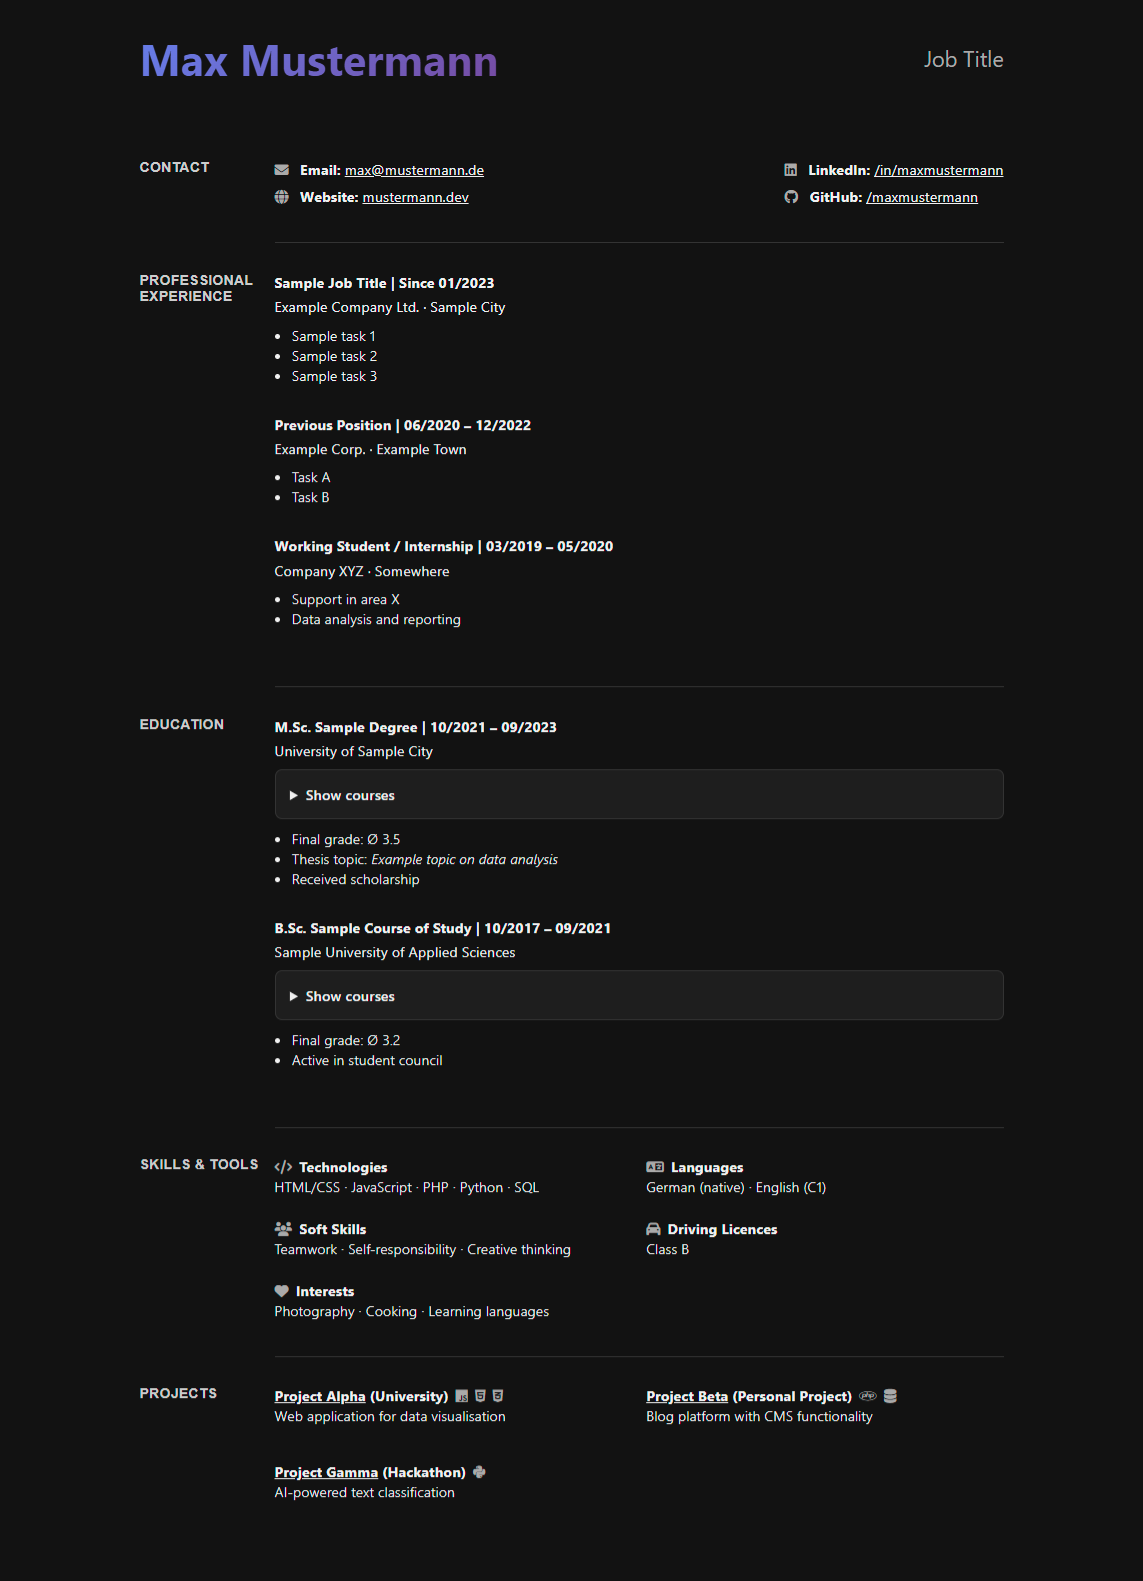Viewport: 1143px width, 1581px height.
Task: Click the globe icon next to Website
Action: (x=282, y=197)
